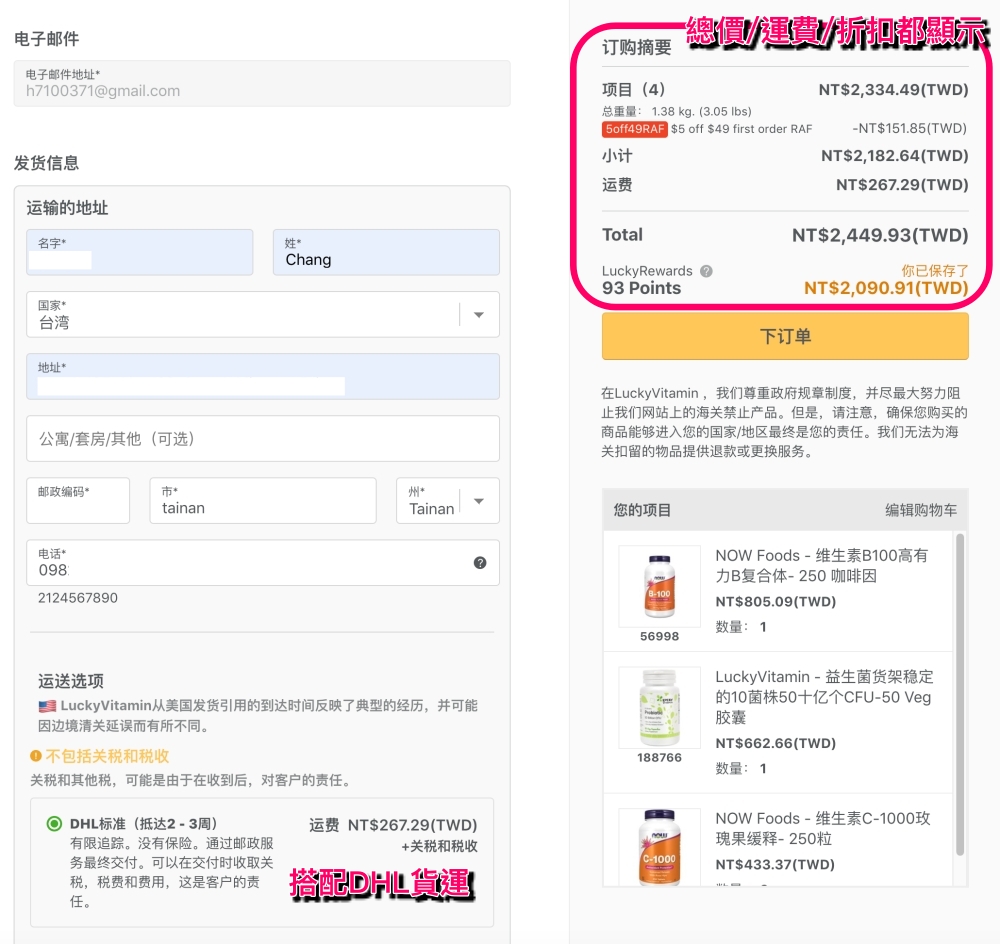
Task: Click the product number 188766 label
Action: click(x=659, y=757)
